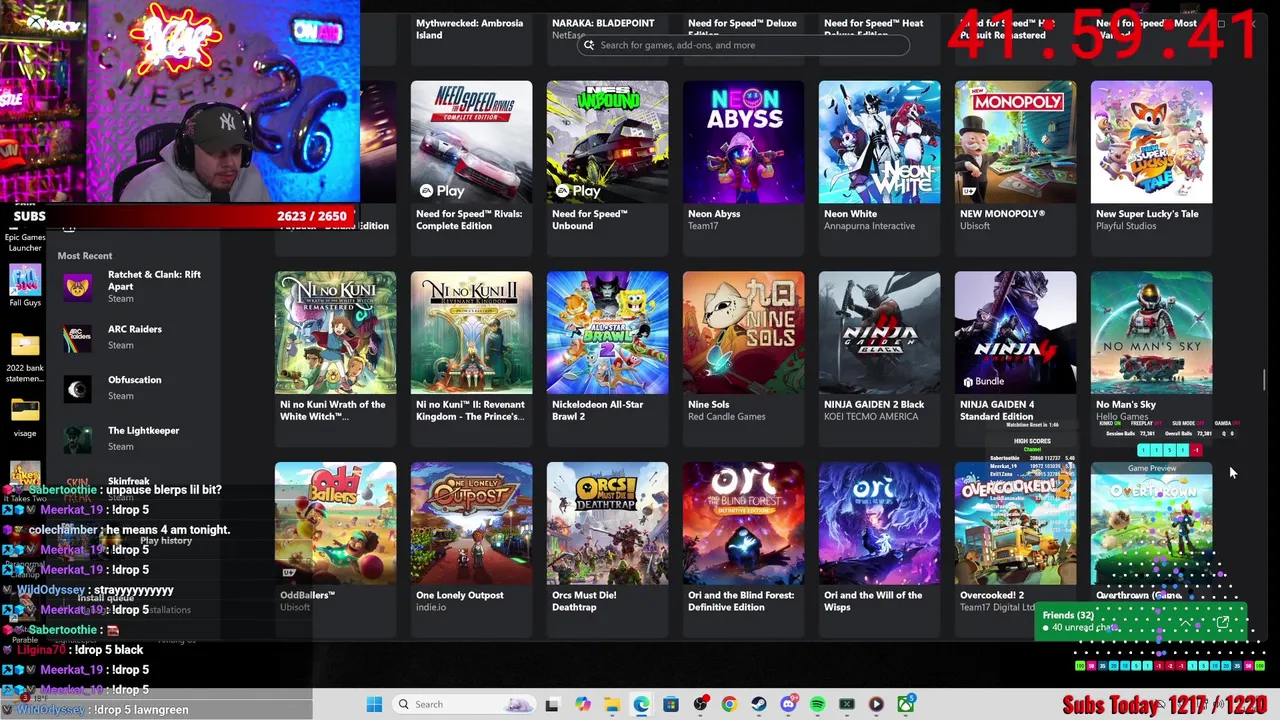Search for games, add-ons, and more field

point(743,45)
